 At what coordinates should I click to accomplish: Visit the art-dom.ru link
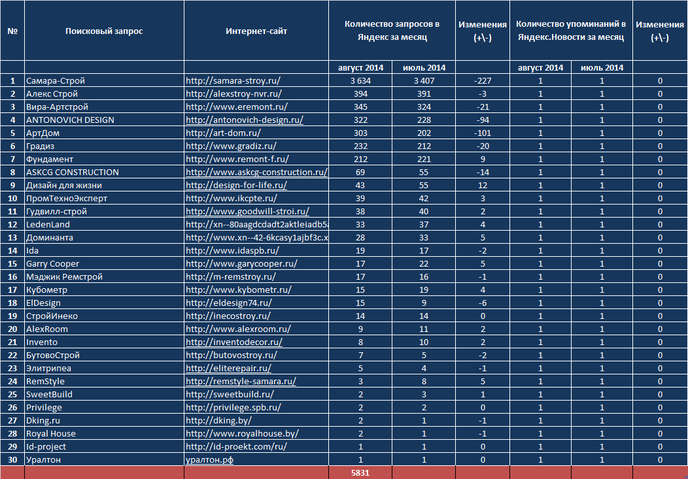click(x=223, y=133)
